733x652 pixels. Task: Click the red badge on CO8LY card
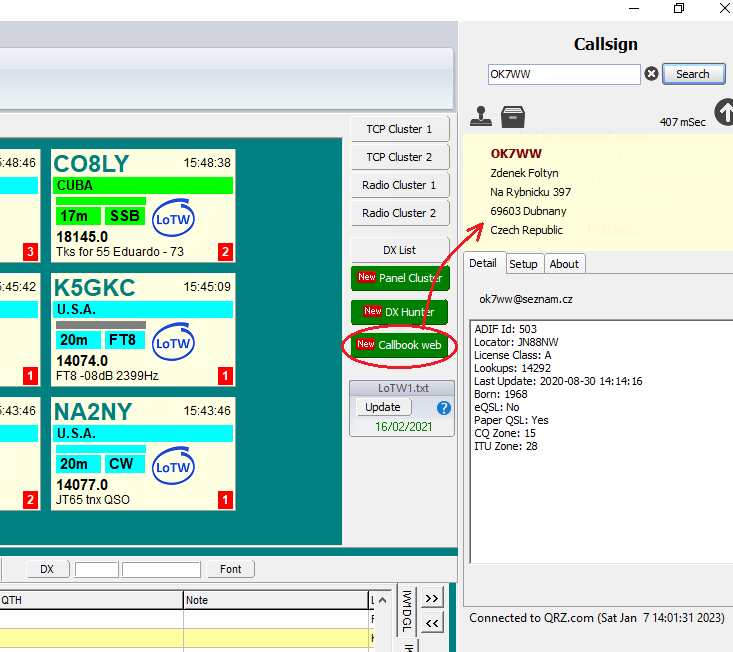click(225, 252)
